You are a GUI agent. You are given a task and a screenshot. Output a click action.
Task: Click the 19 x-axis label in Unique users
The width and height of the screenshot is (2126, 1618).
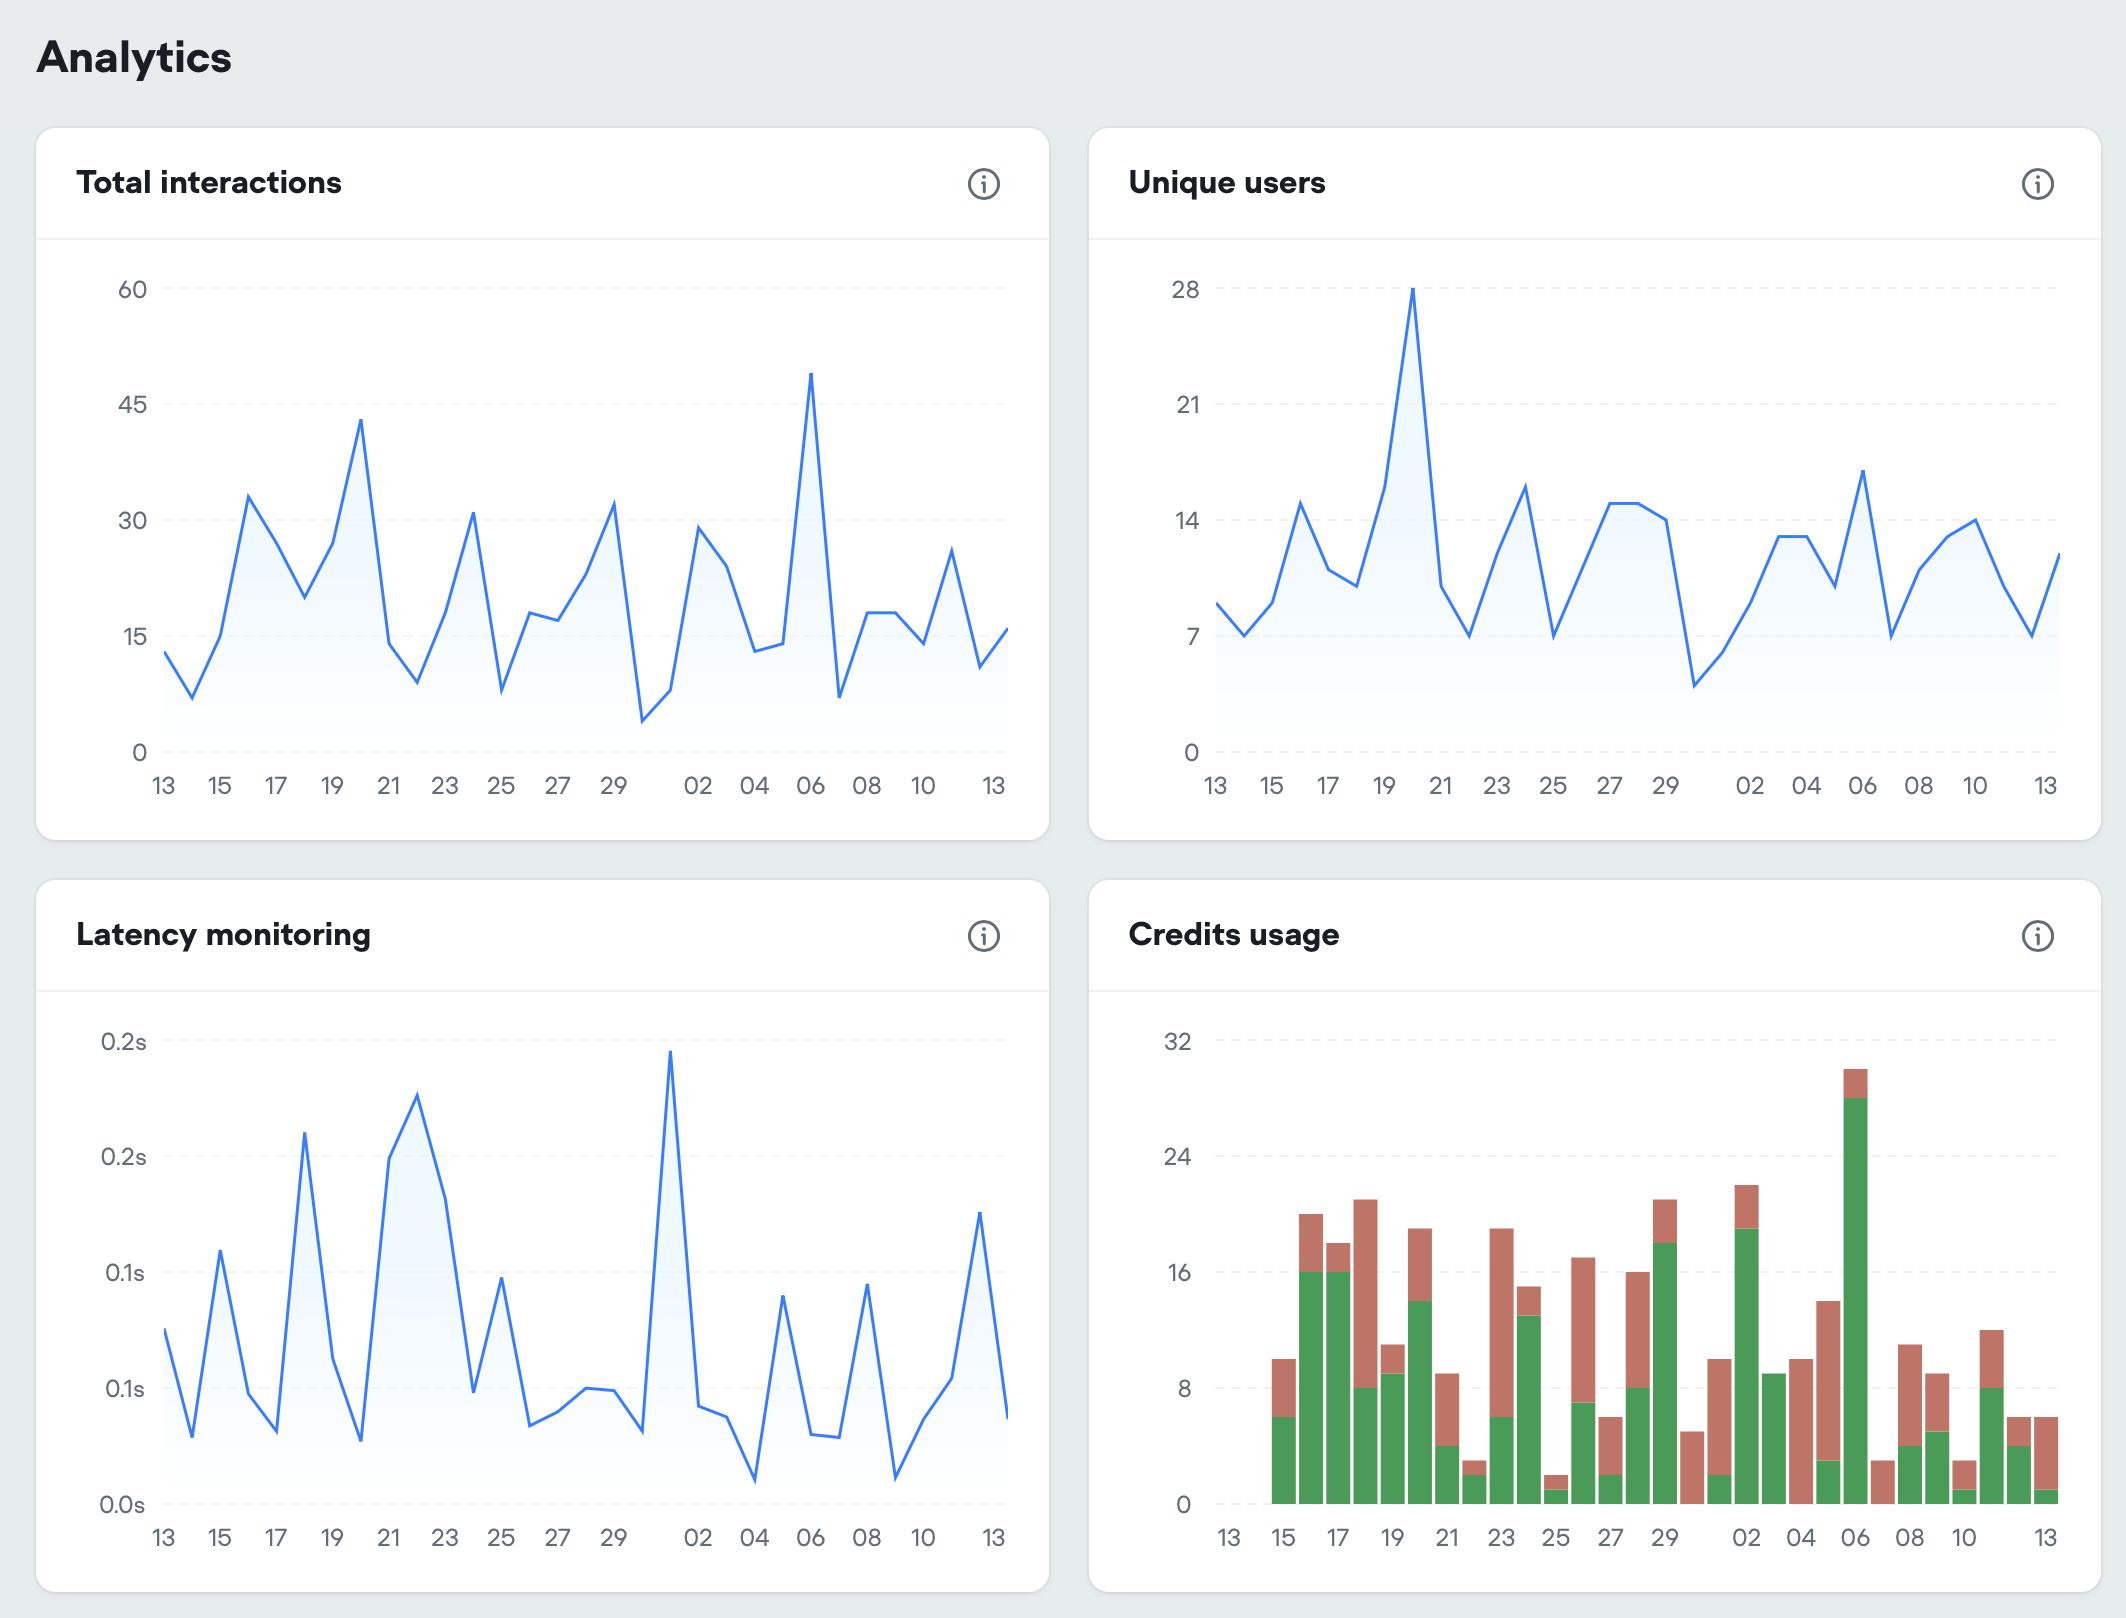point(1384,786)
